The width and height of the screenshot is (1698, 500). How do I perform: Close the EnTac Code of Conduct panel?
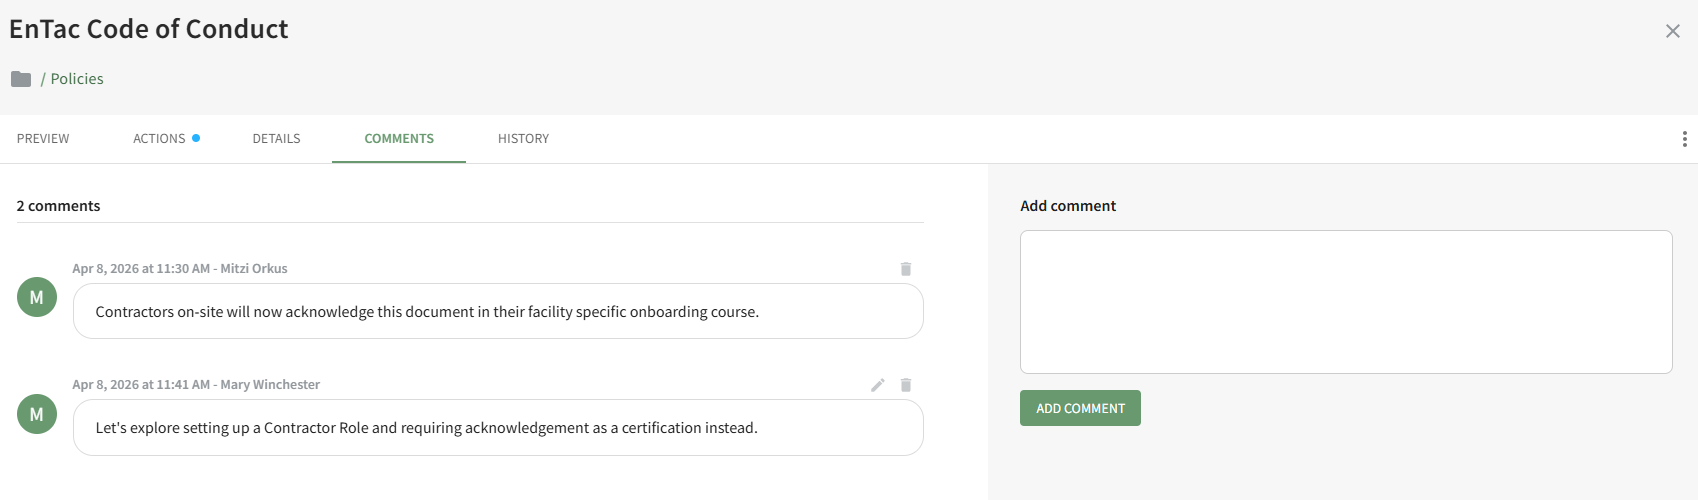1672,31
